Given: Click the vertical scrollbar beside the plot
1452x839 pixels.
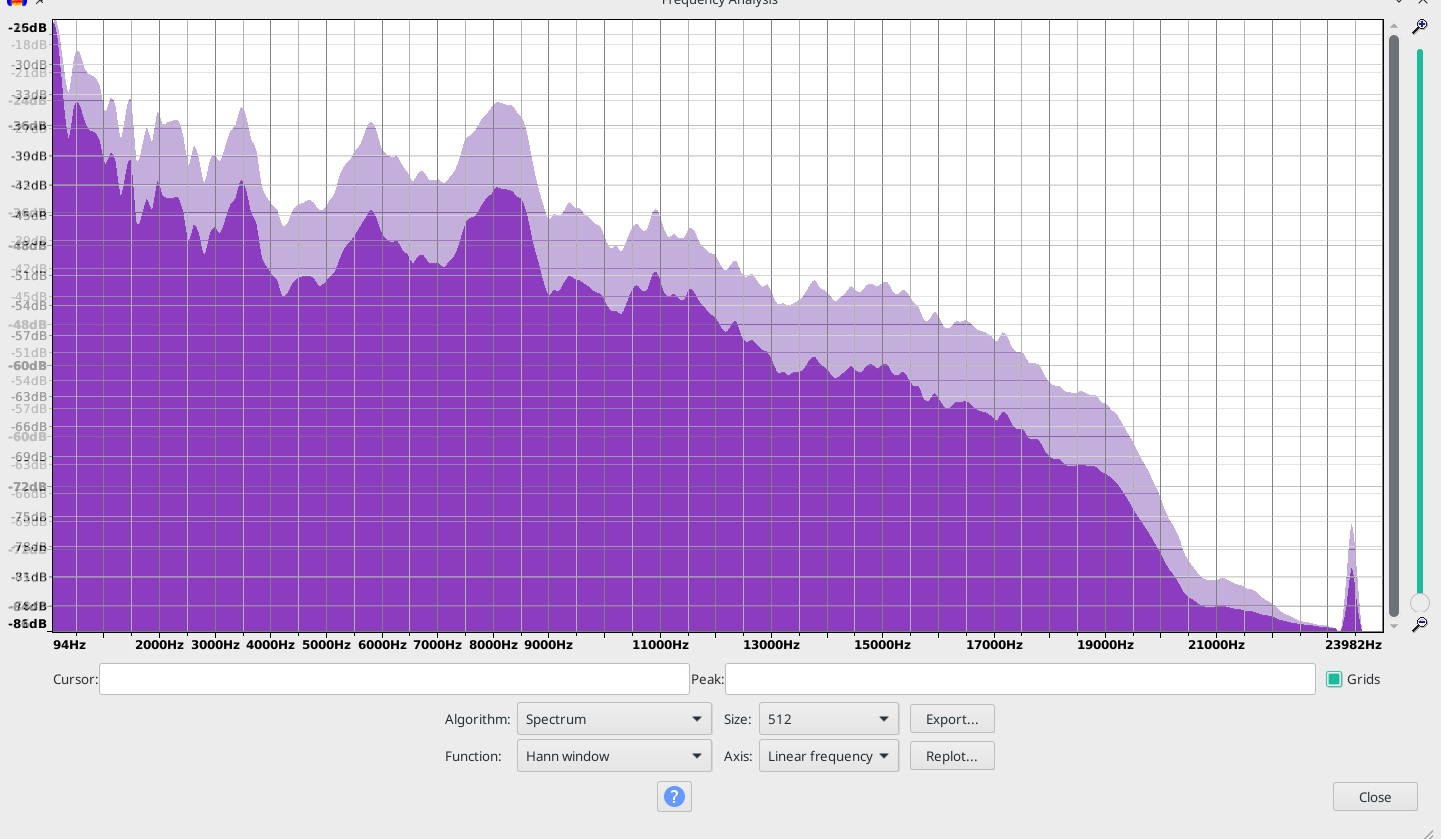Looking at the screenshot, I should click(x=1394, y=326).
